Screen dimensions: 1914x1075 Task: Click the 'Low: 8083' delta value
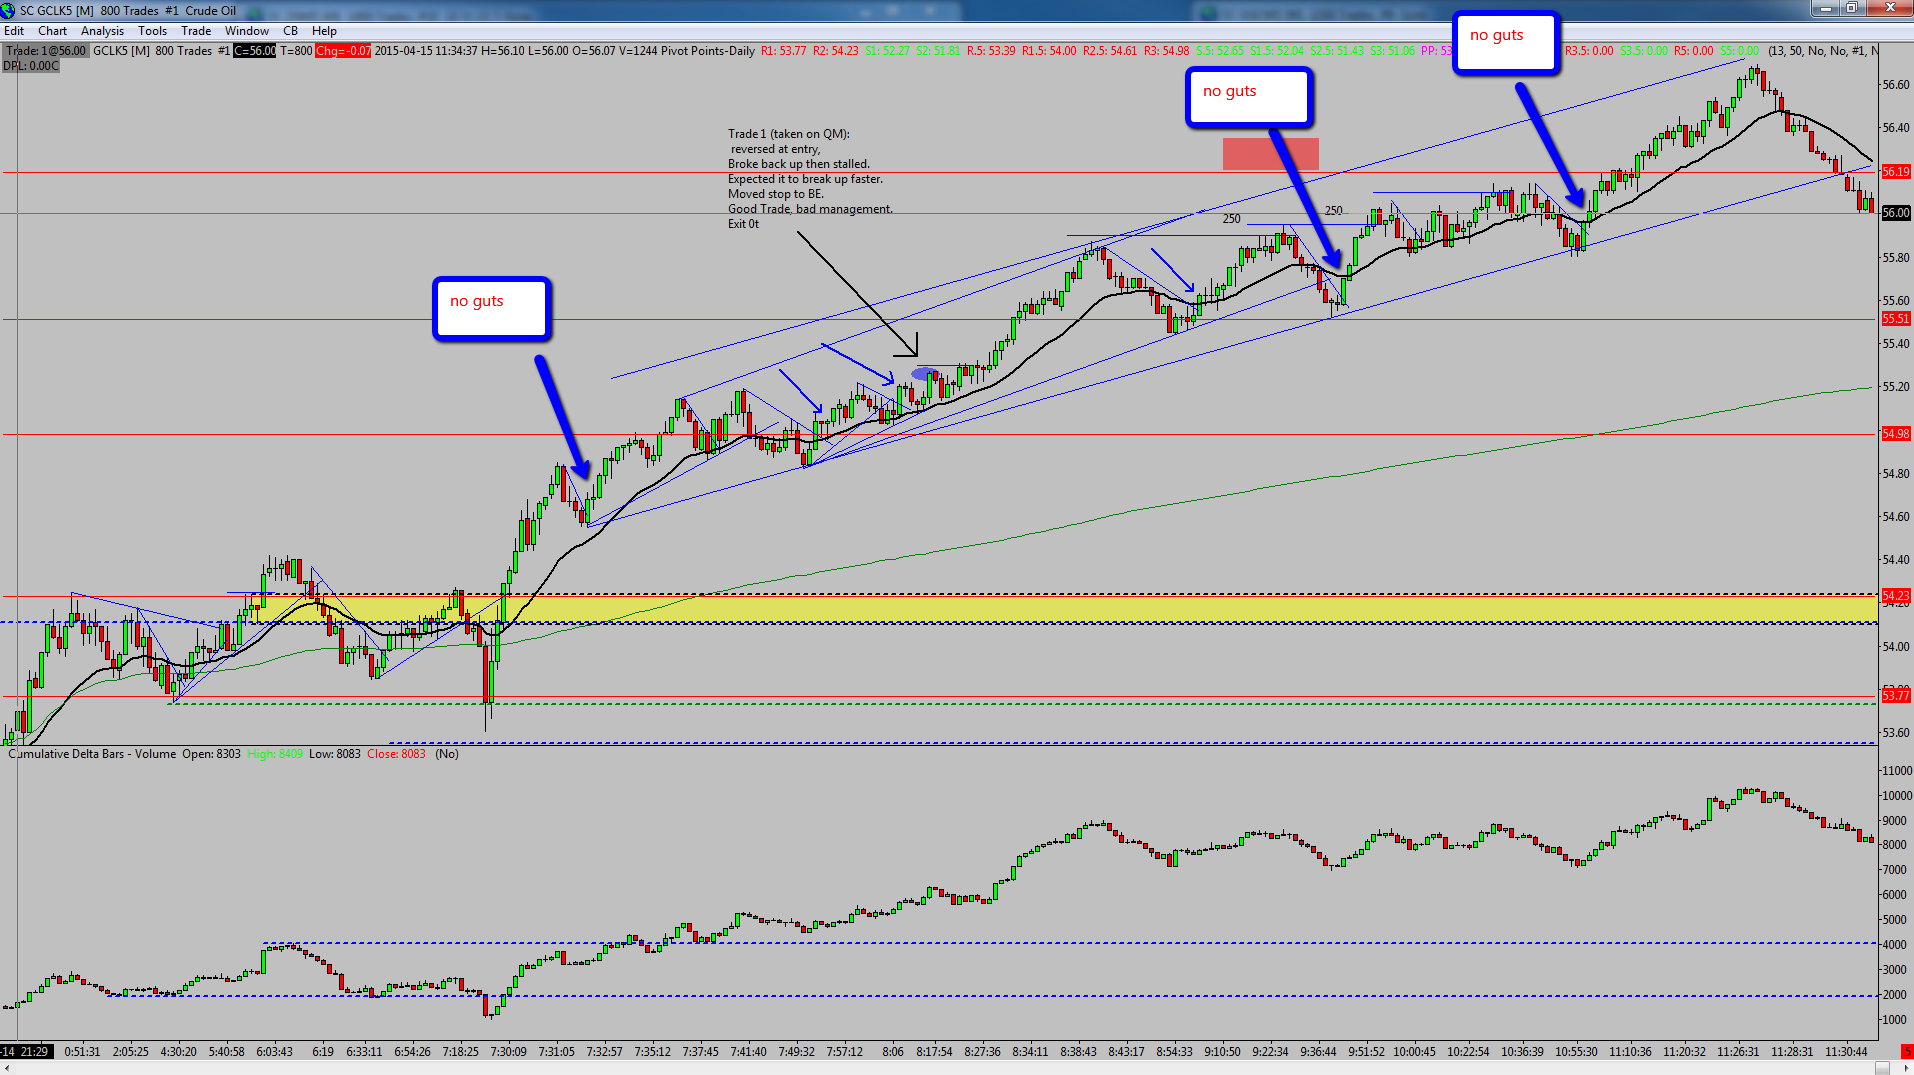[x=335, y=754]
